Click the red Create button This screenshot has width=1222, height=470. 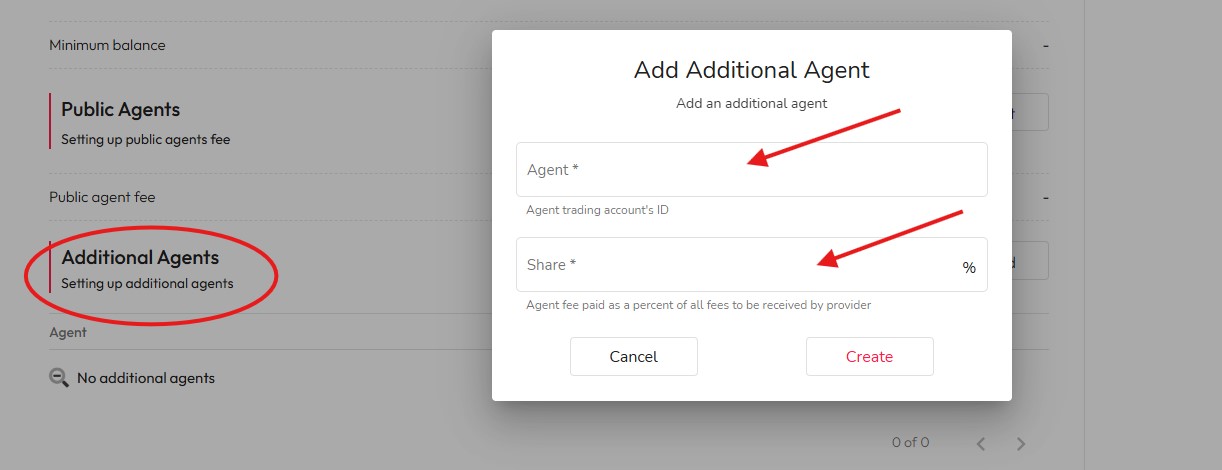point(869,356)
